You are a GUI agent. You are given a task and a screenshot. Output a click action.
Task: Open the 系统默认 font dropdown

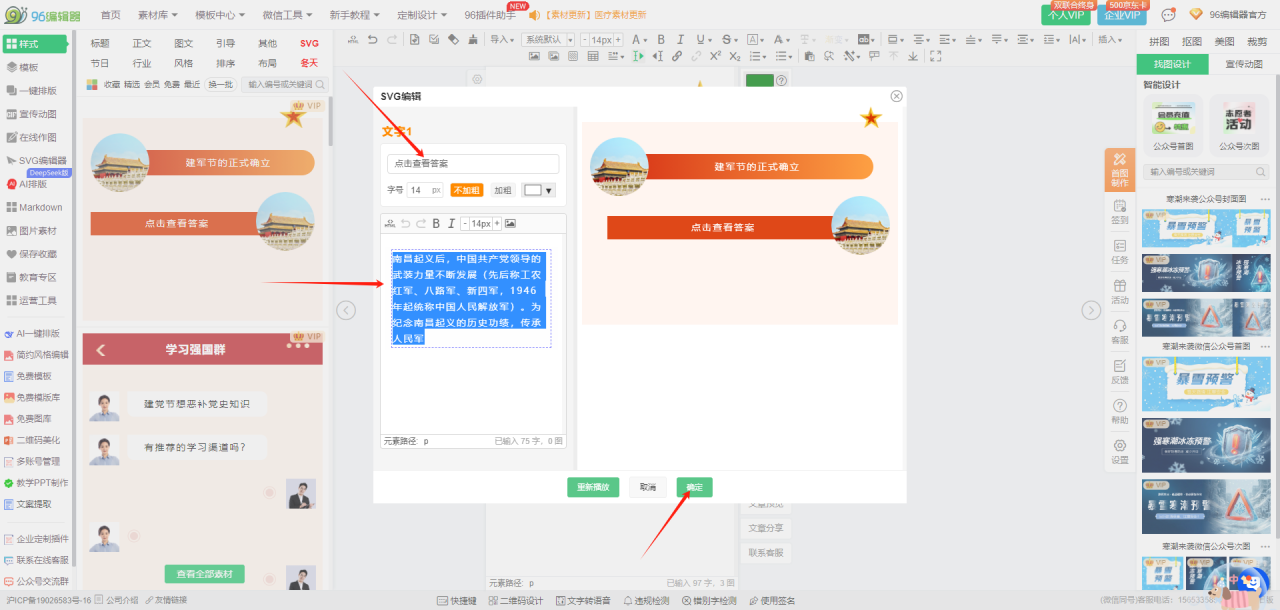549,40
